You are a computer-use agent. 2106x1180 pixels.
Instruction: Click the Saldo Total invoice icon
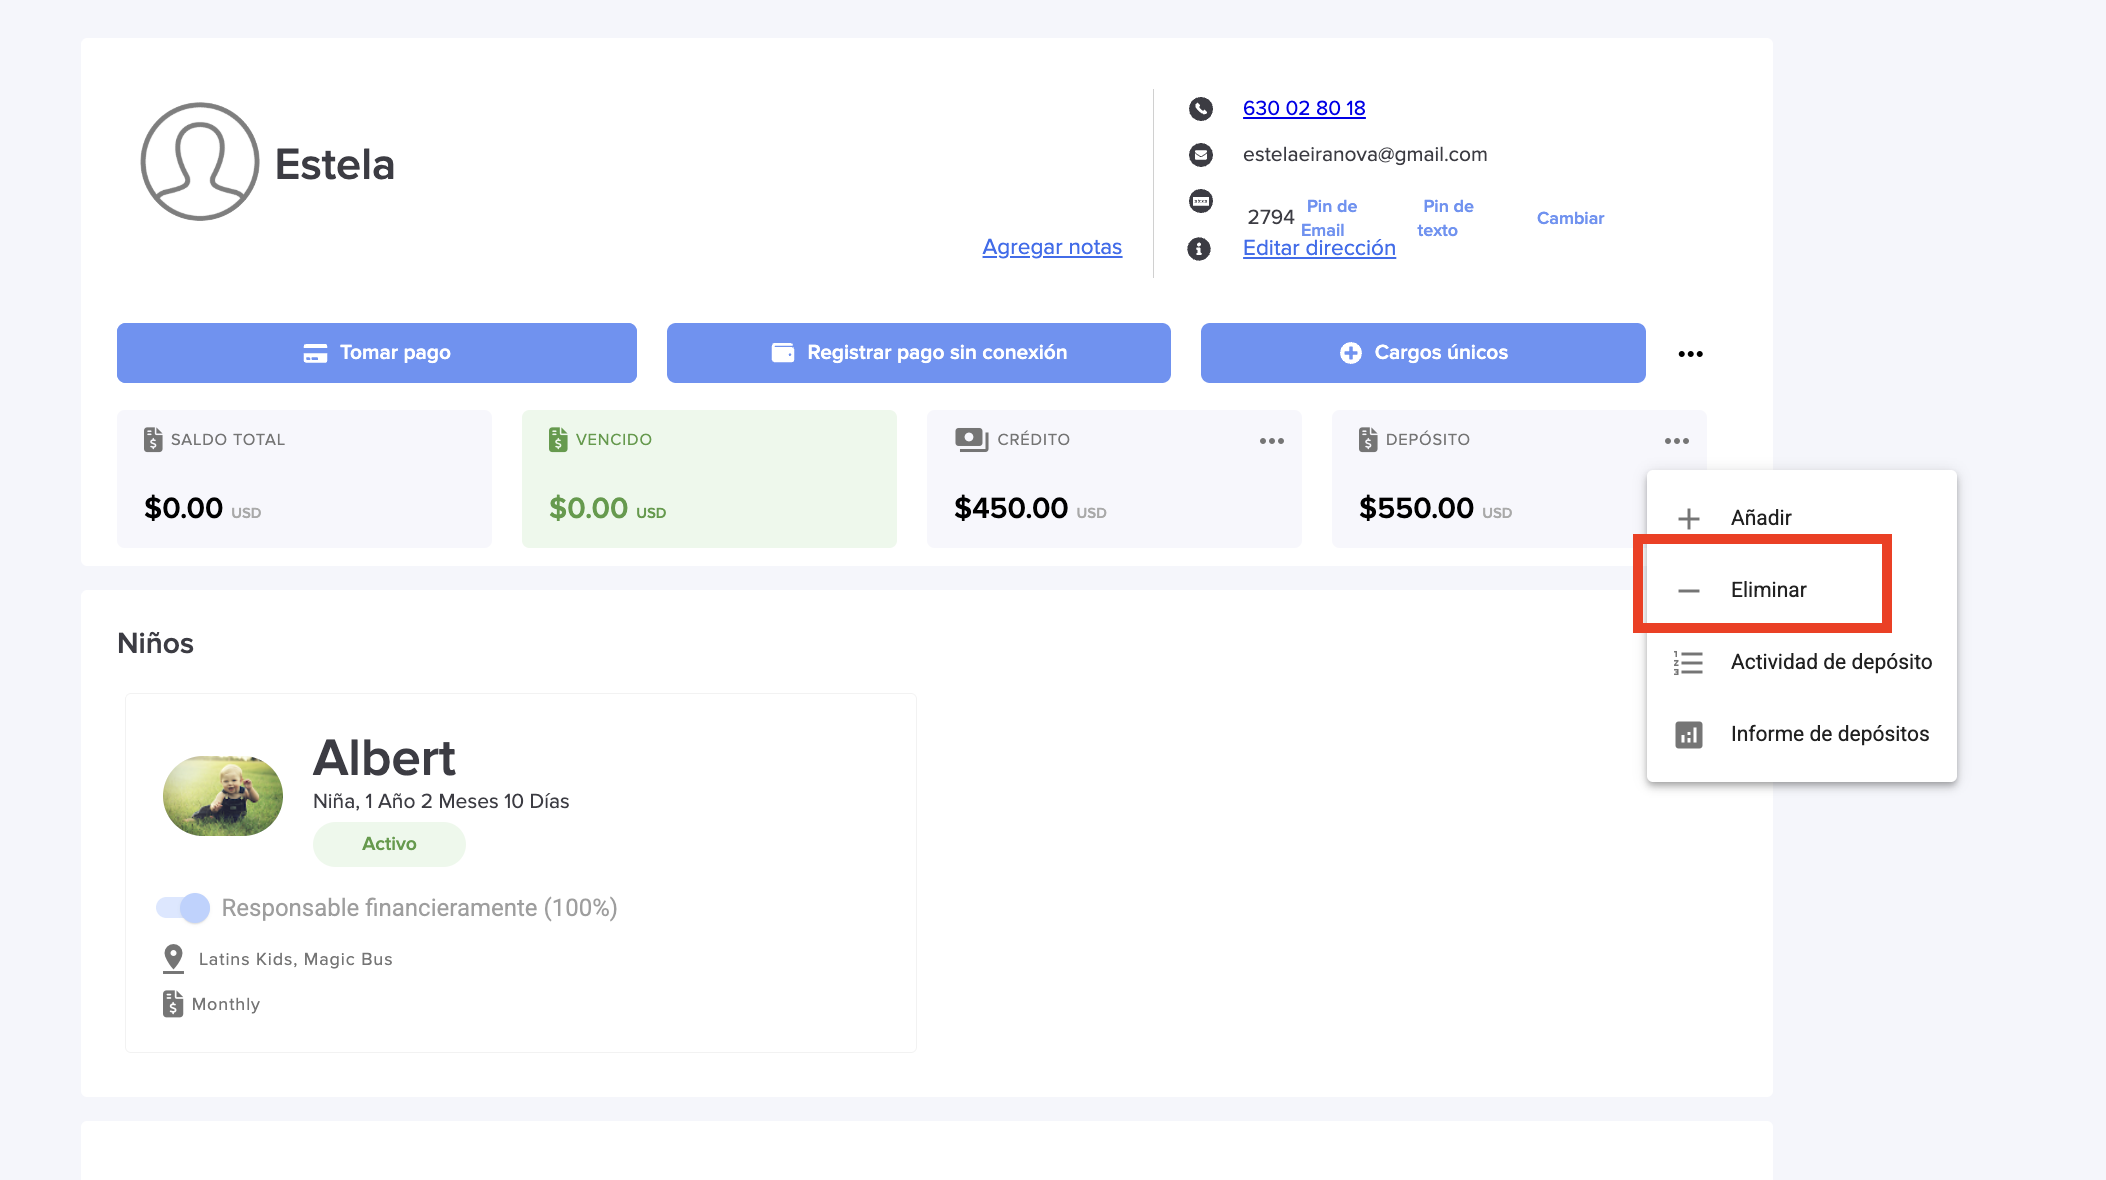153,439
